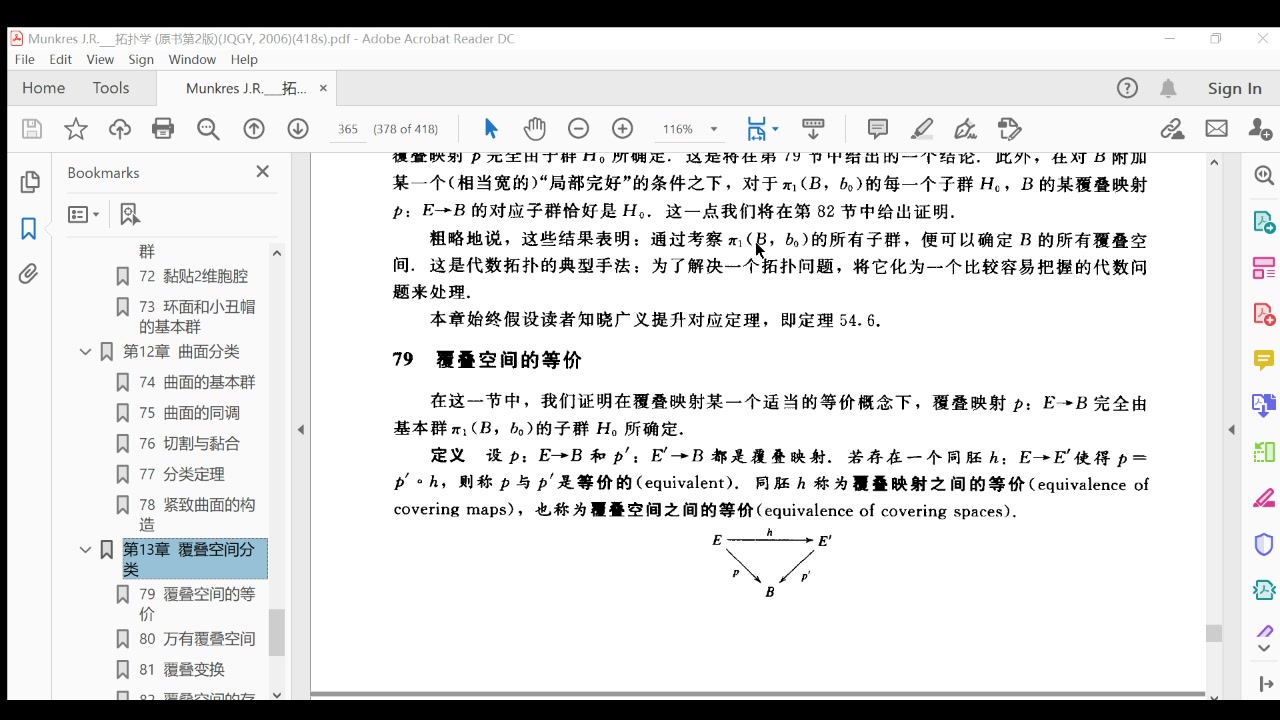The height and width of the screenshot is (720, 1280).
Task: Open notifications bell
Action: (1168, 88)
